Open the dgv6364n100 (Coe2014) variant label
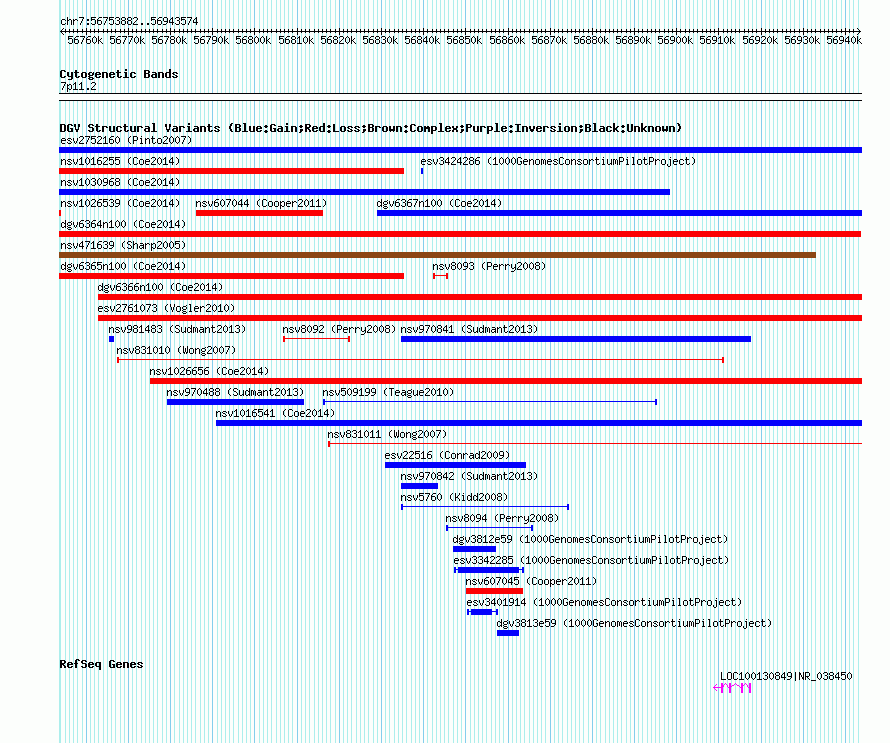 click(x=123, y=224)
